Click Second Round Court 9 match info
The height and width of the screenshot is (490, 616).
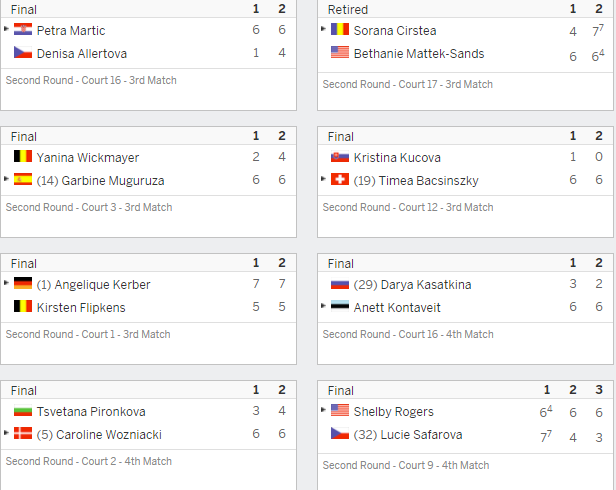click(x=406, y=465)
